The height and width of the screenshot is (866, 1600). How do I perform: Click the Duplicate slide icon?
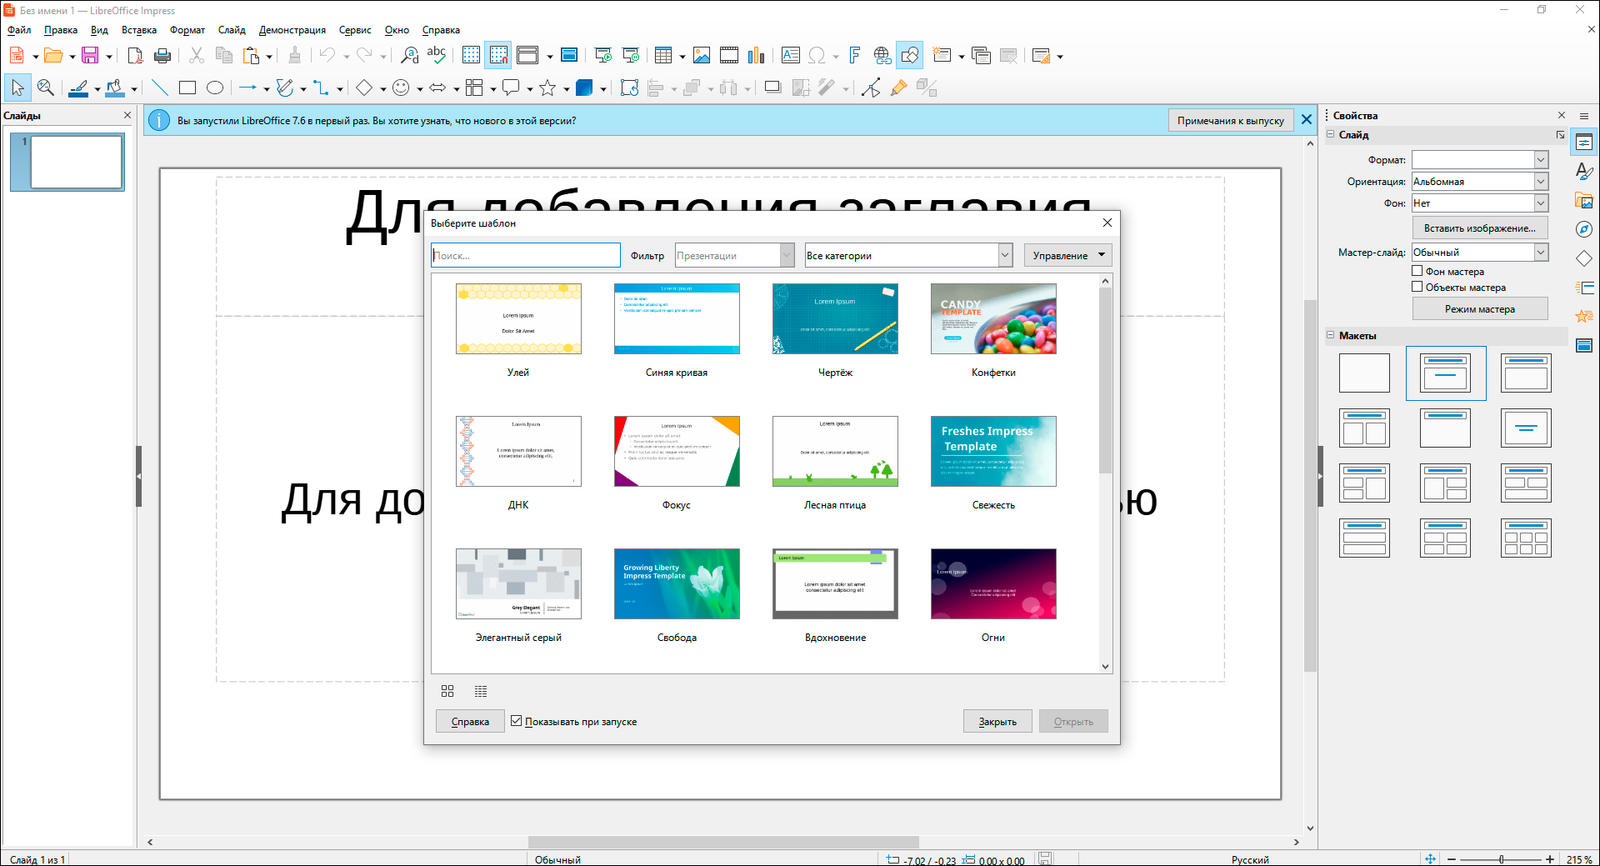981,56
